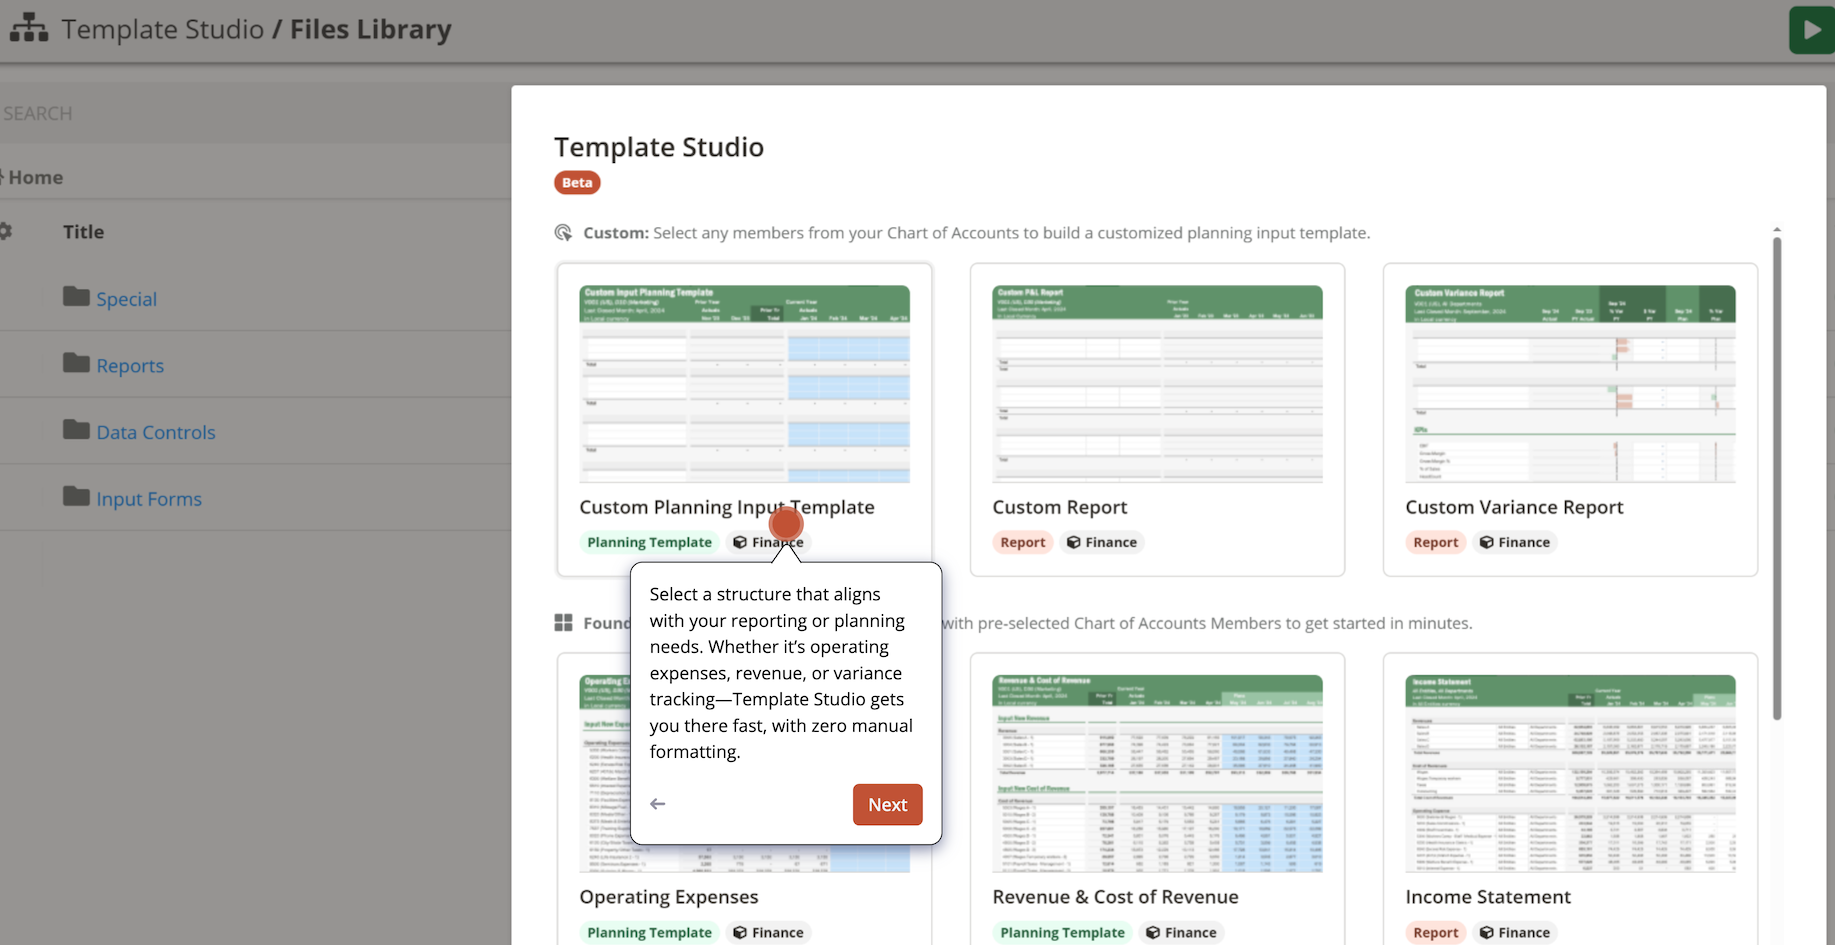Navigate to Home in the sidebar
This screenshot has width=1835, height=945.
coord(35,177)
